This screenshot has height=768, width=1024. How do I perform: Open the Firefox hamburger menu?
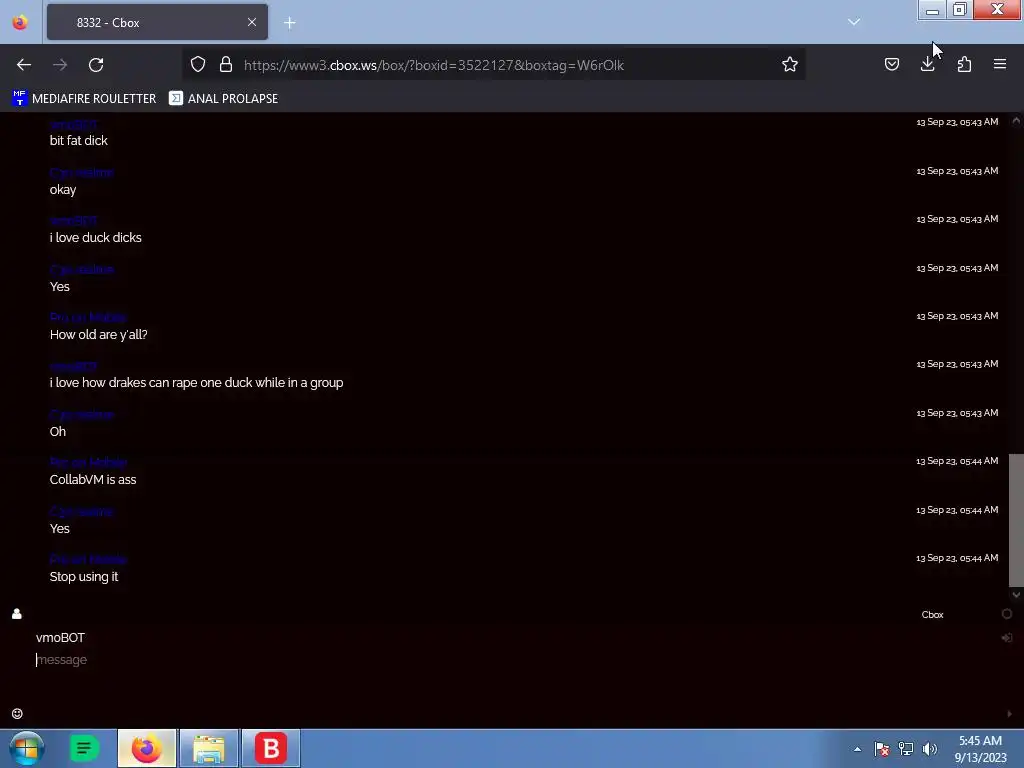1000,64
